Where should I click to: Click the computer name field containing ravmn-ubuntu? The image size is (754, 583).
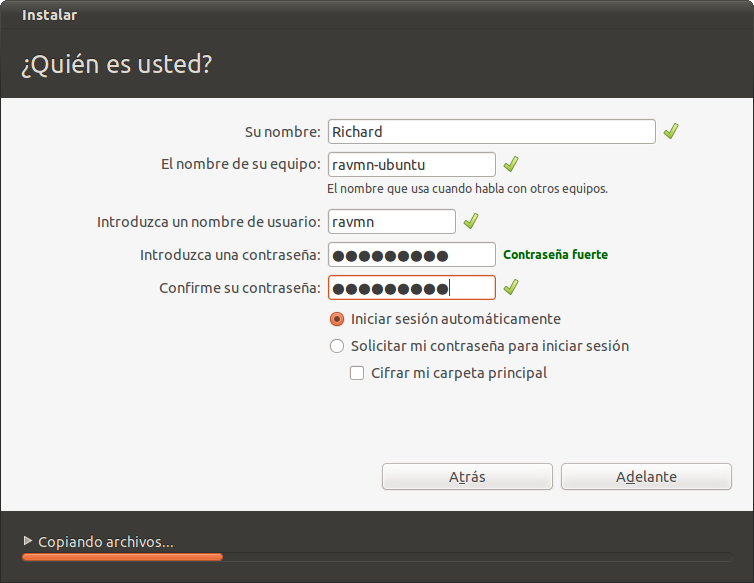[411, 164]
